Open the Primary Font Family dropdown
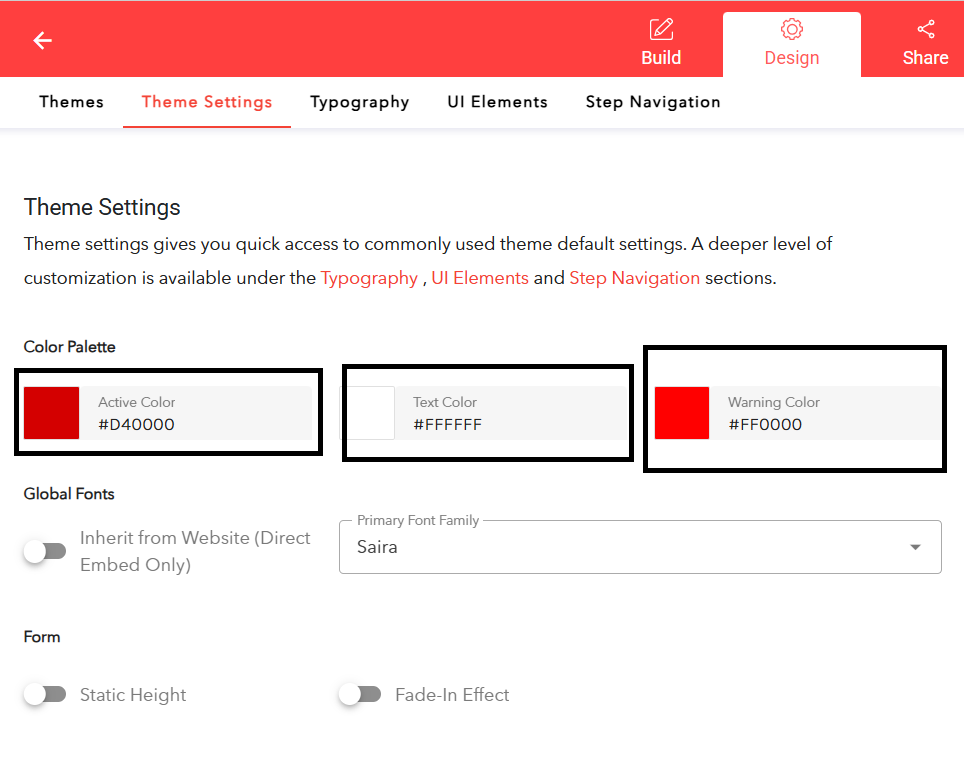 pyautogui.click(x=640, y=547)
